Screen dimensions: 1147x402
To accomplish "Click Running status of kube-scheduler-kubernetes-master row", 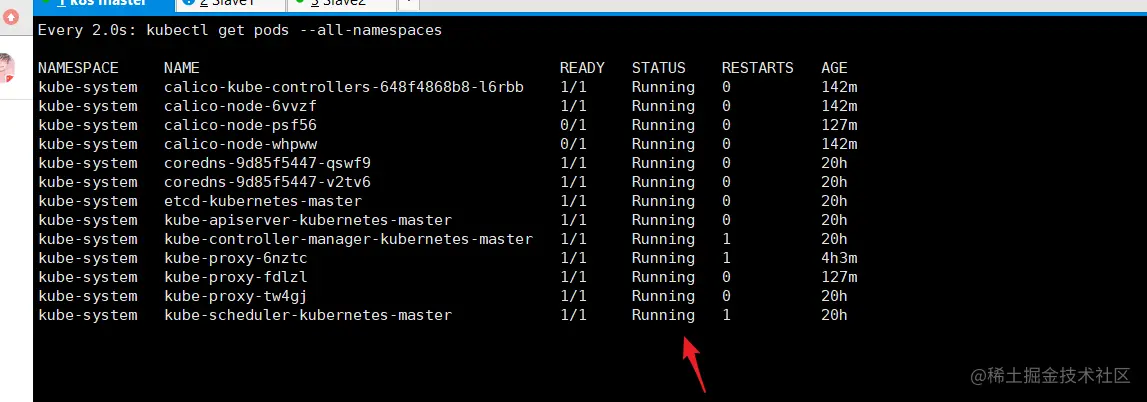I will (663, 315).
